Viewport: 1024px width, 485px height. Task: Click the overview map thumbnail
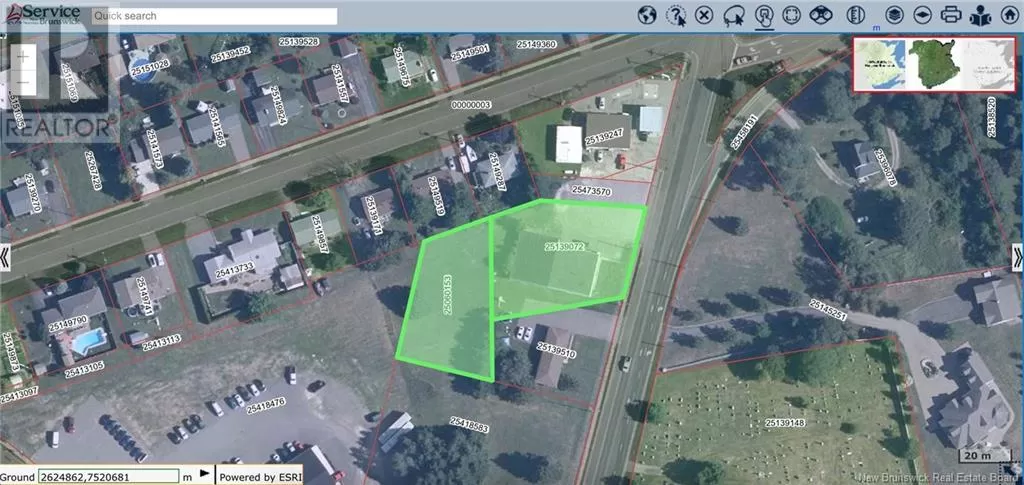tap(936, 64)
